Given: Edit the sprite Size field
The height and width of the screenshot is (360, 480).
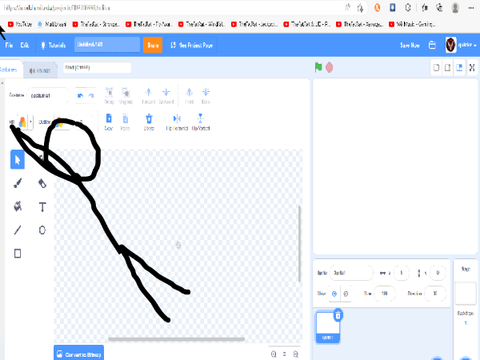Looking at the screenshot, I should [385, 294].
